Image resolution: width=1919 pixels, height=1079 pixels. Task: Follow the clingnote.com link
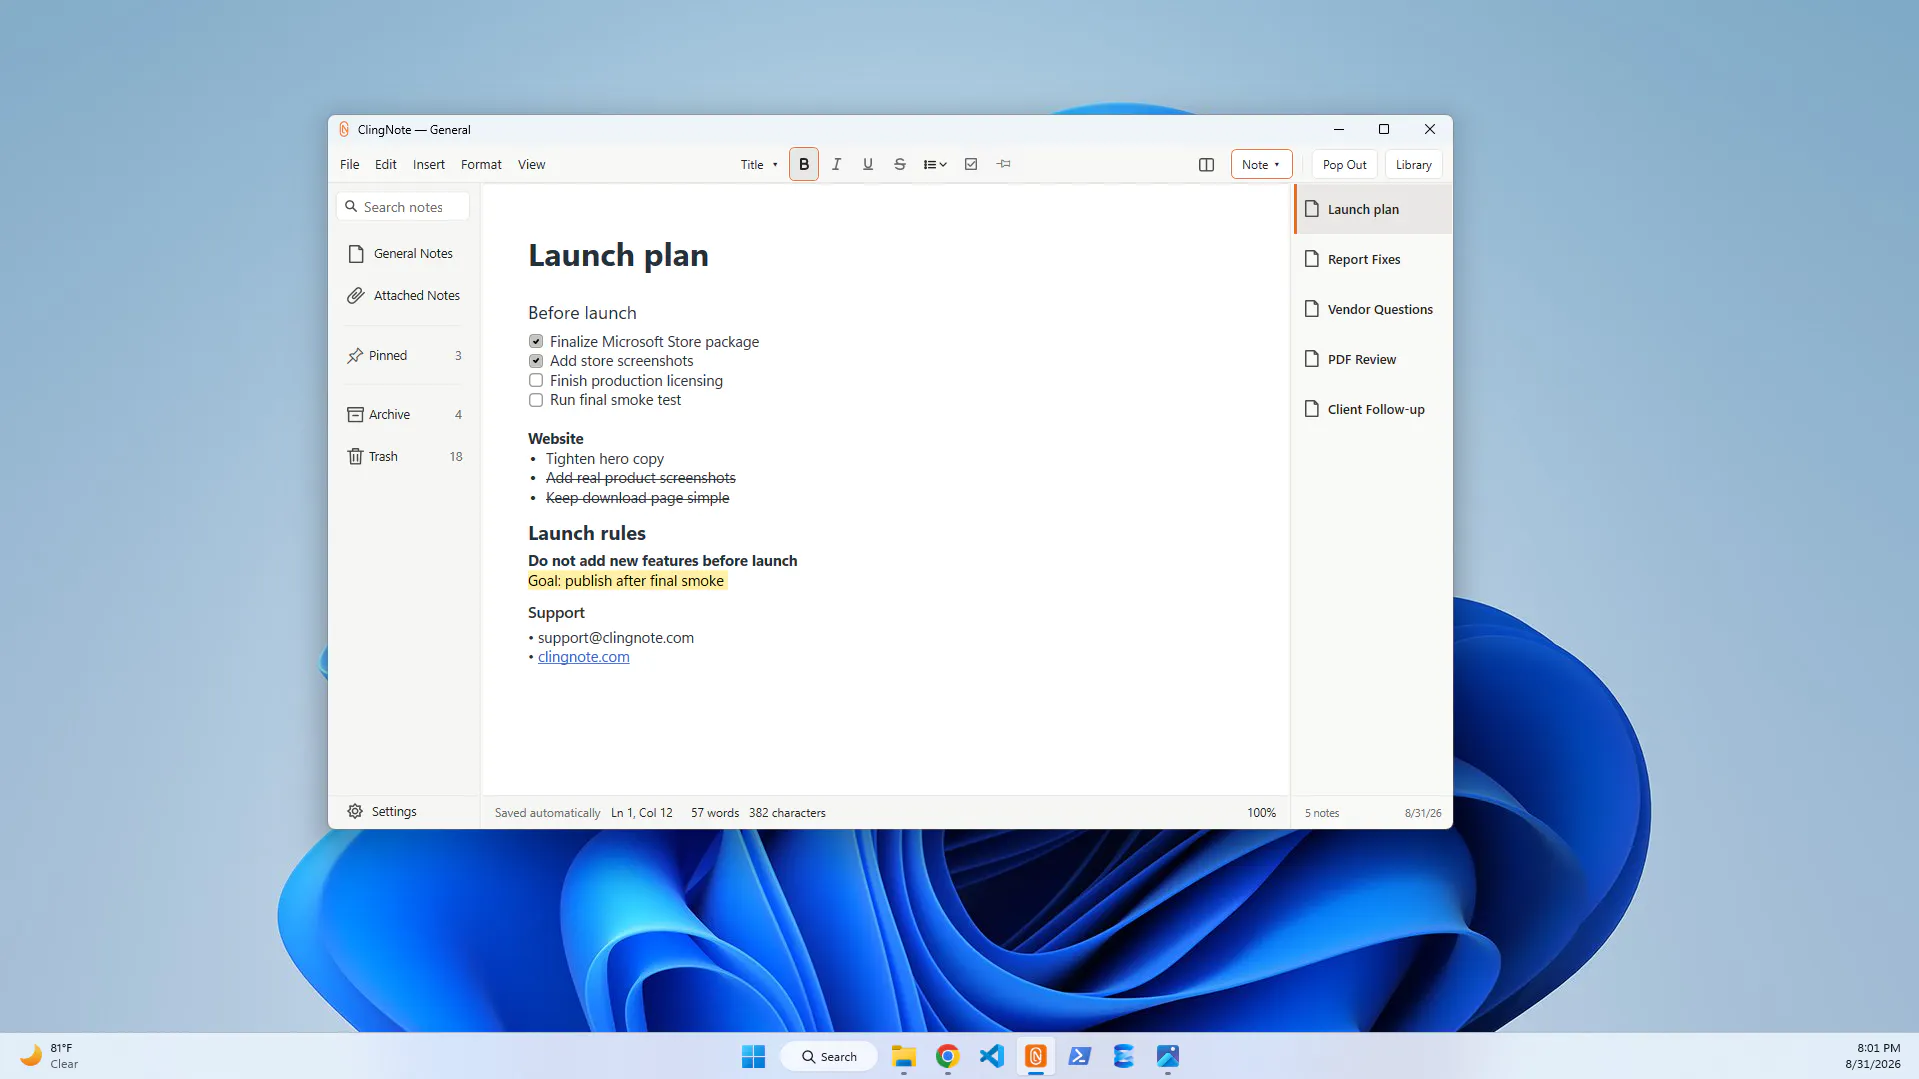[x=584, y=657]
